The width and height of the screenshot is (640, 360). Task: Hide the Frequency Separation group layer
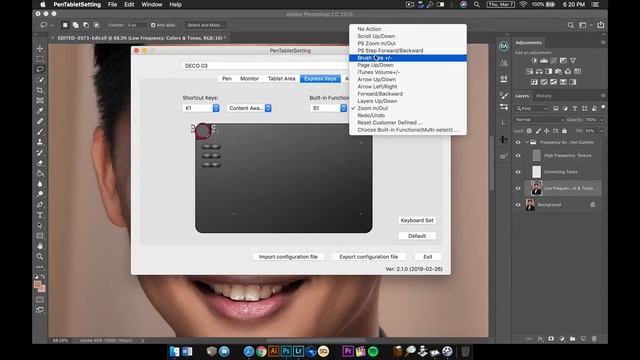518,142
